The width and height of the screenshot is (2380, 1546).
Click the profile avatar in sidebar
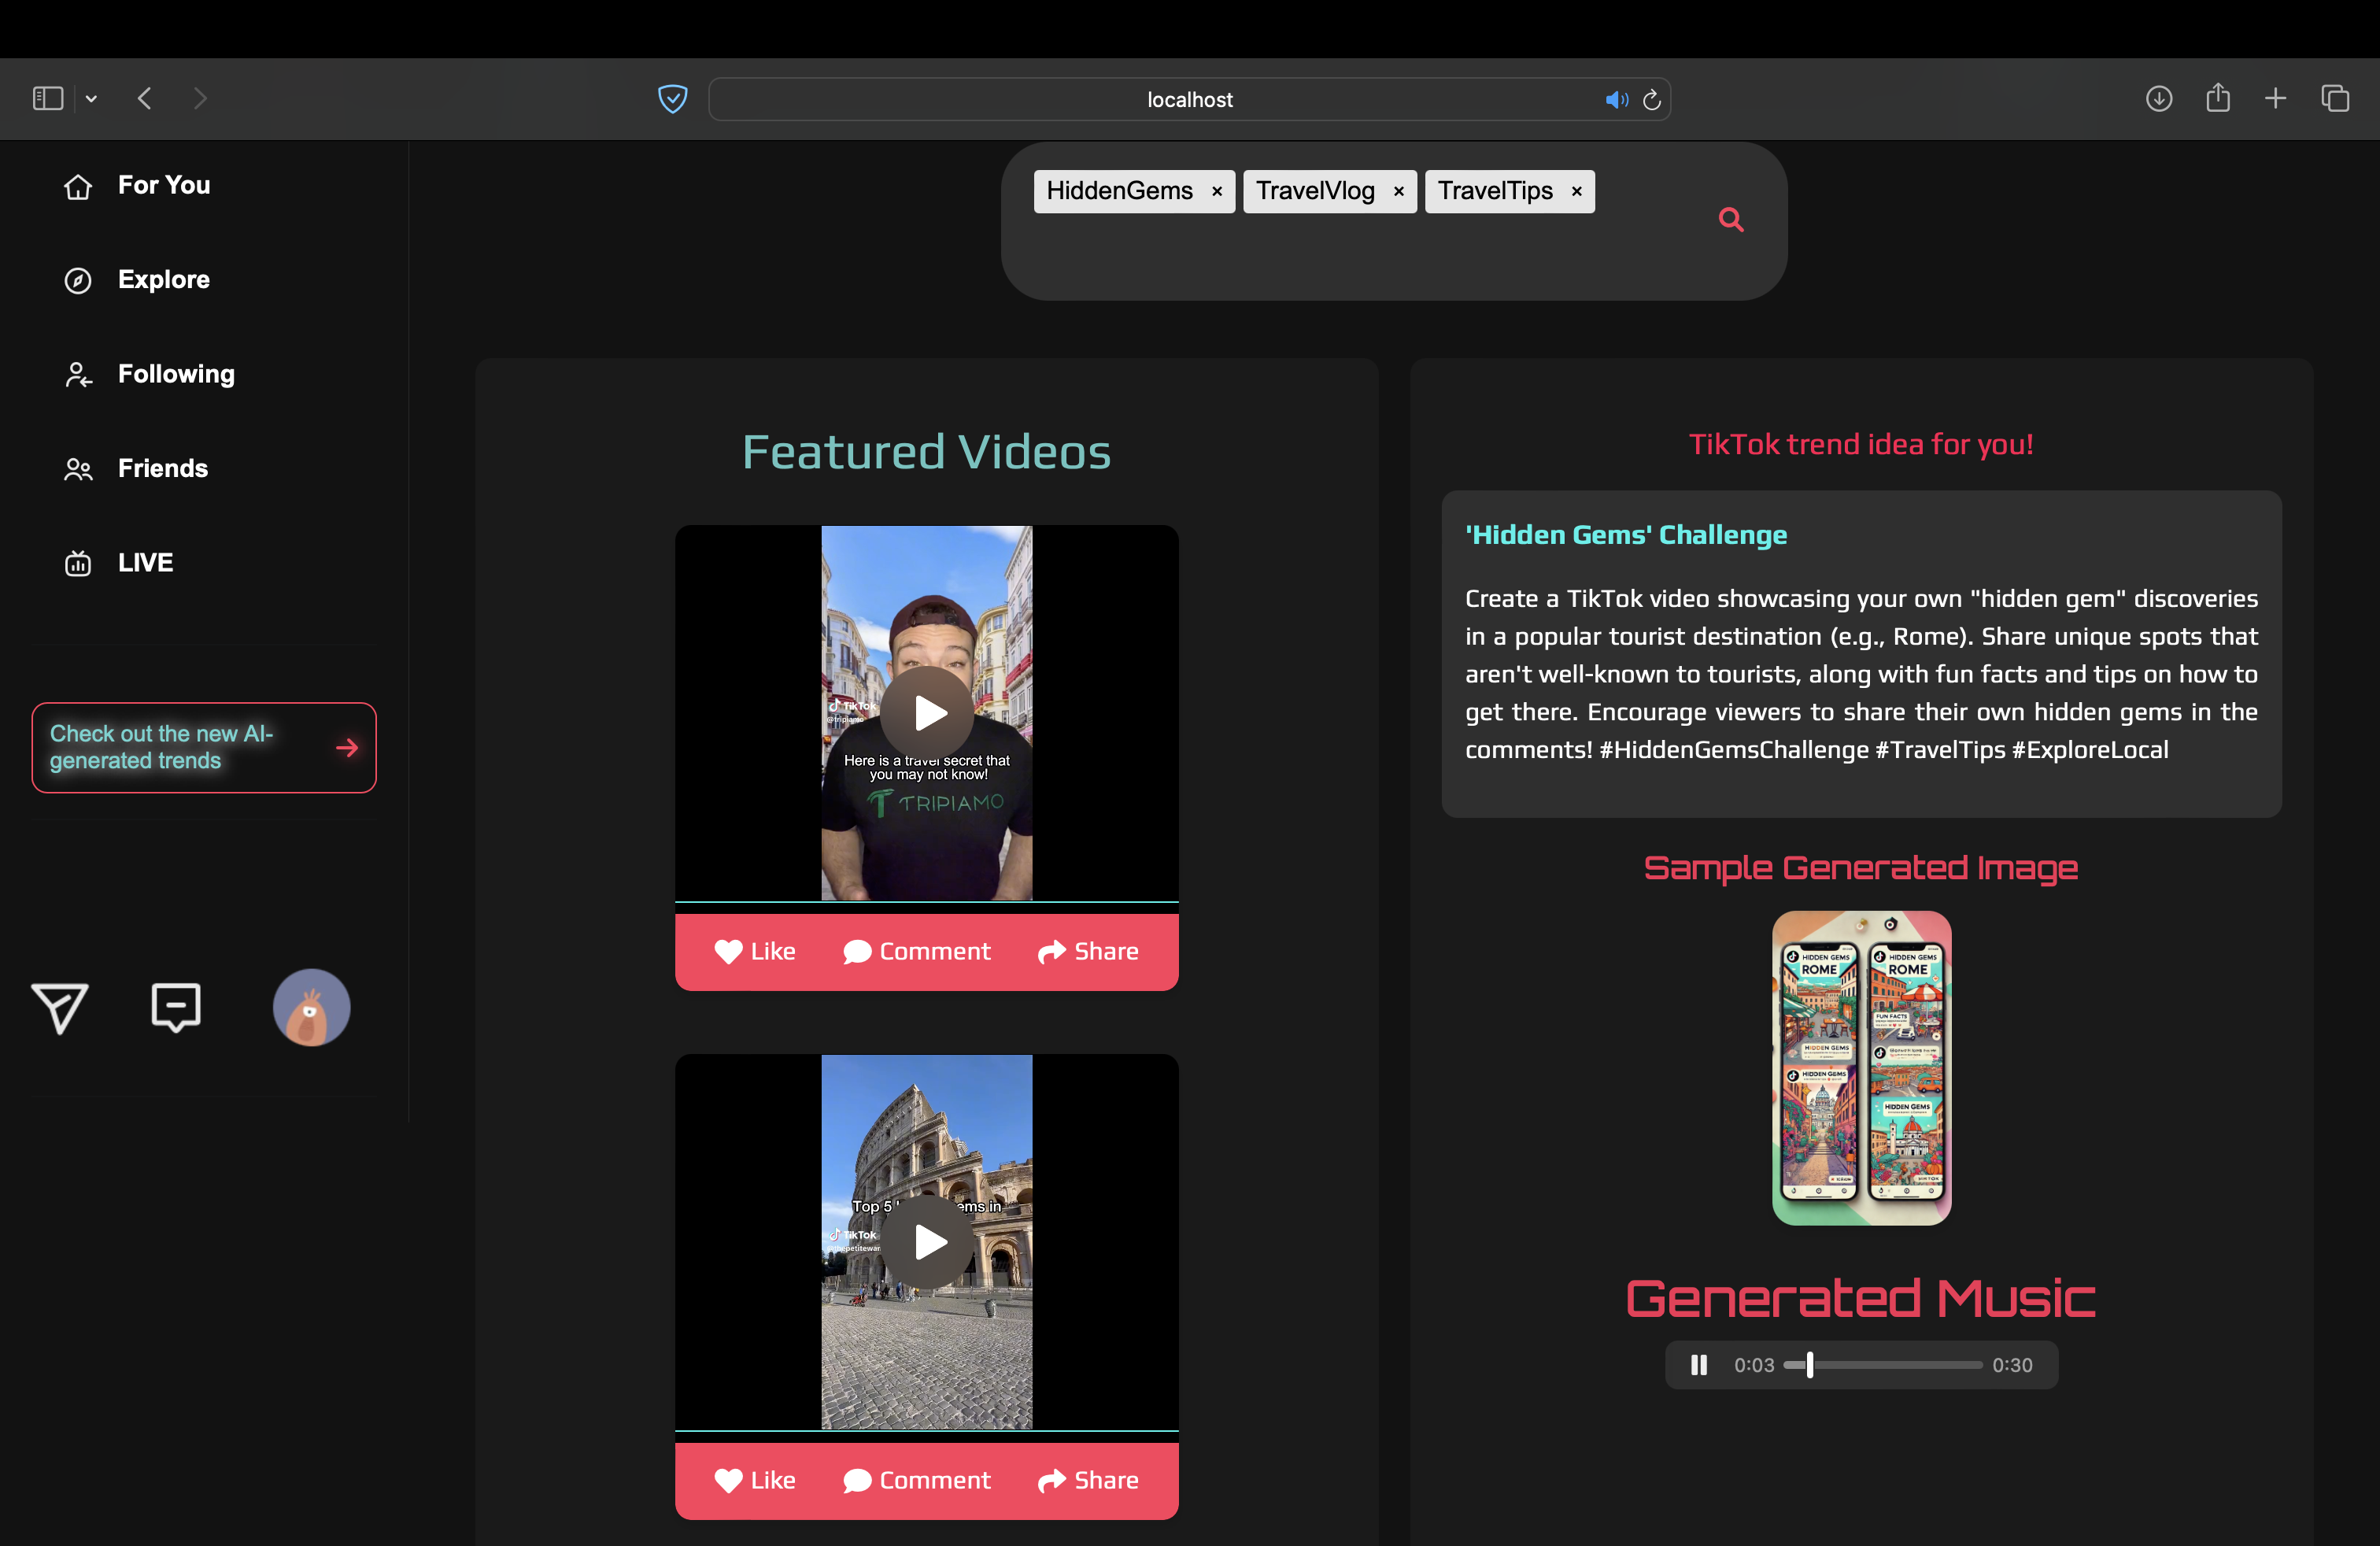[311, 1007]
